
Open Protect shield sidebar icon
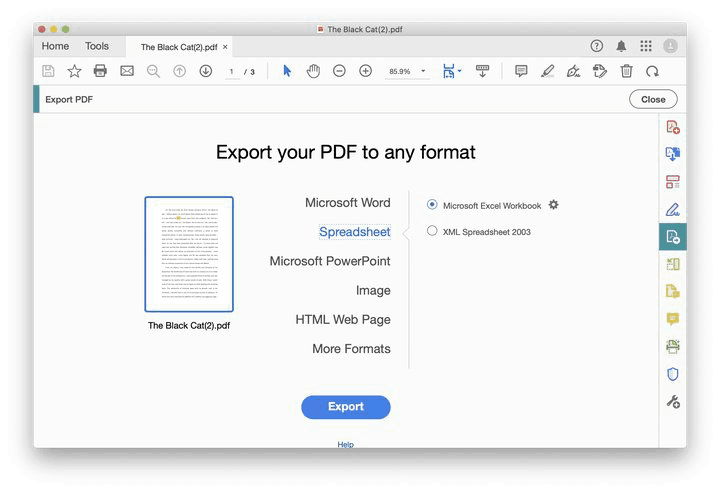pyautogui.click(x=673, y=374)
